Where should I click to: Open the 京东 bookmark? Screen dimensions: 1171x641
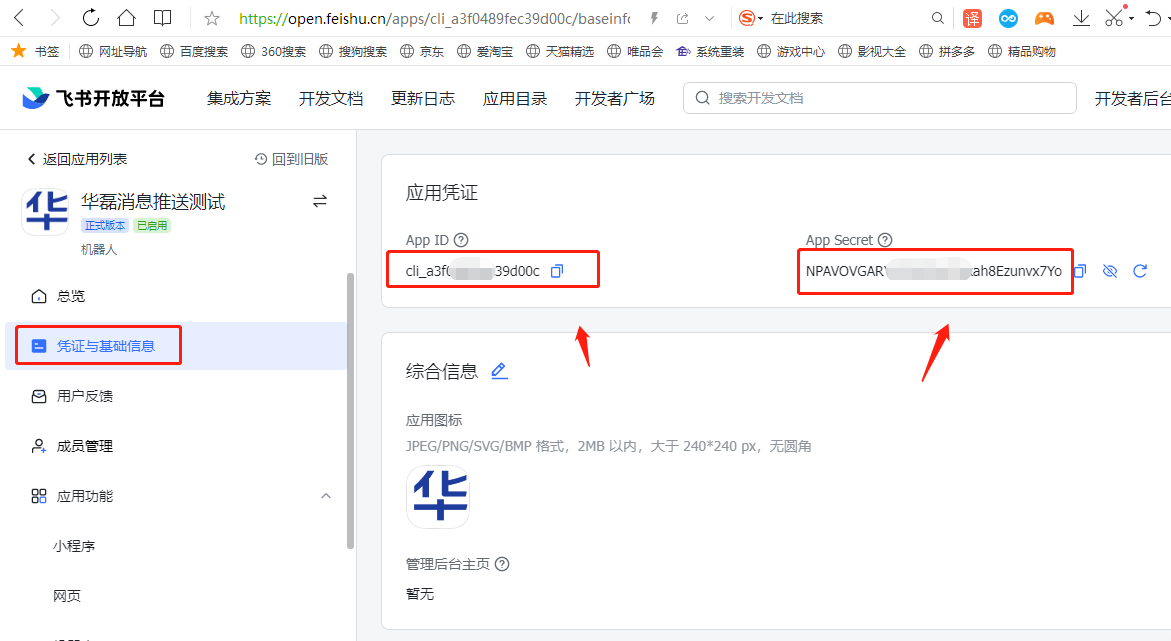click(x=422, y=52)
